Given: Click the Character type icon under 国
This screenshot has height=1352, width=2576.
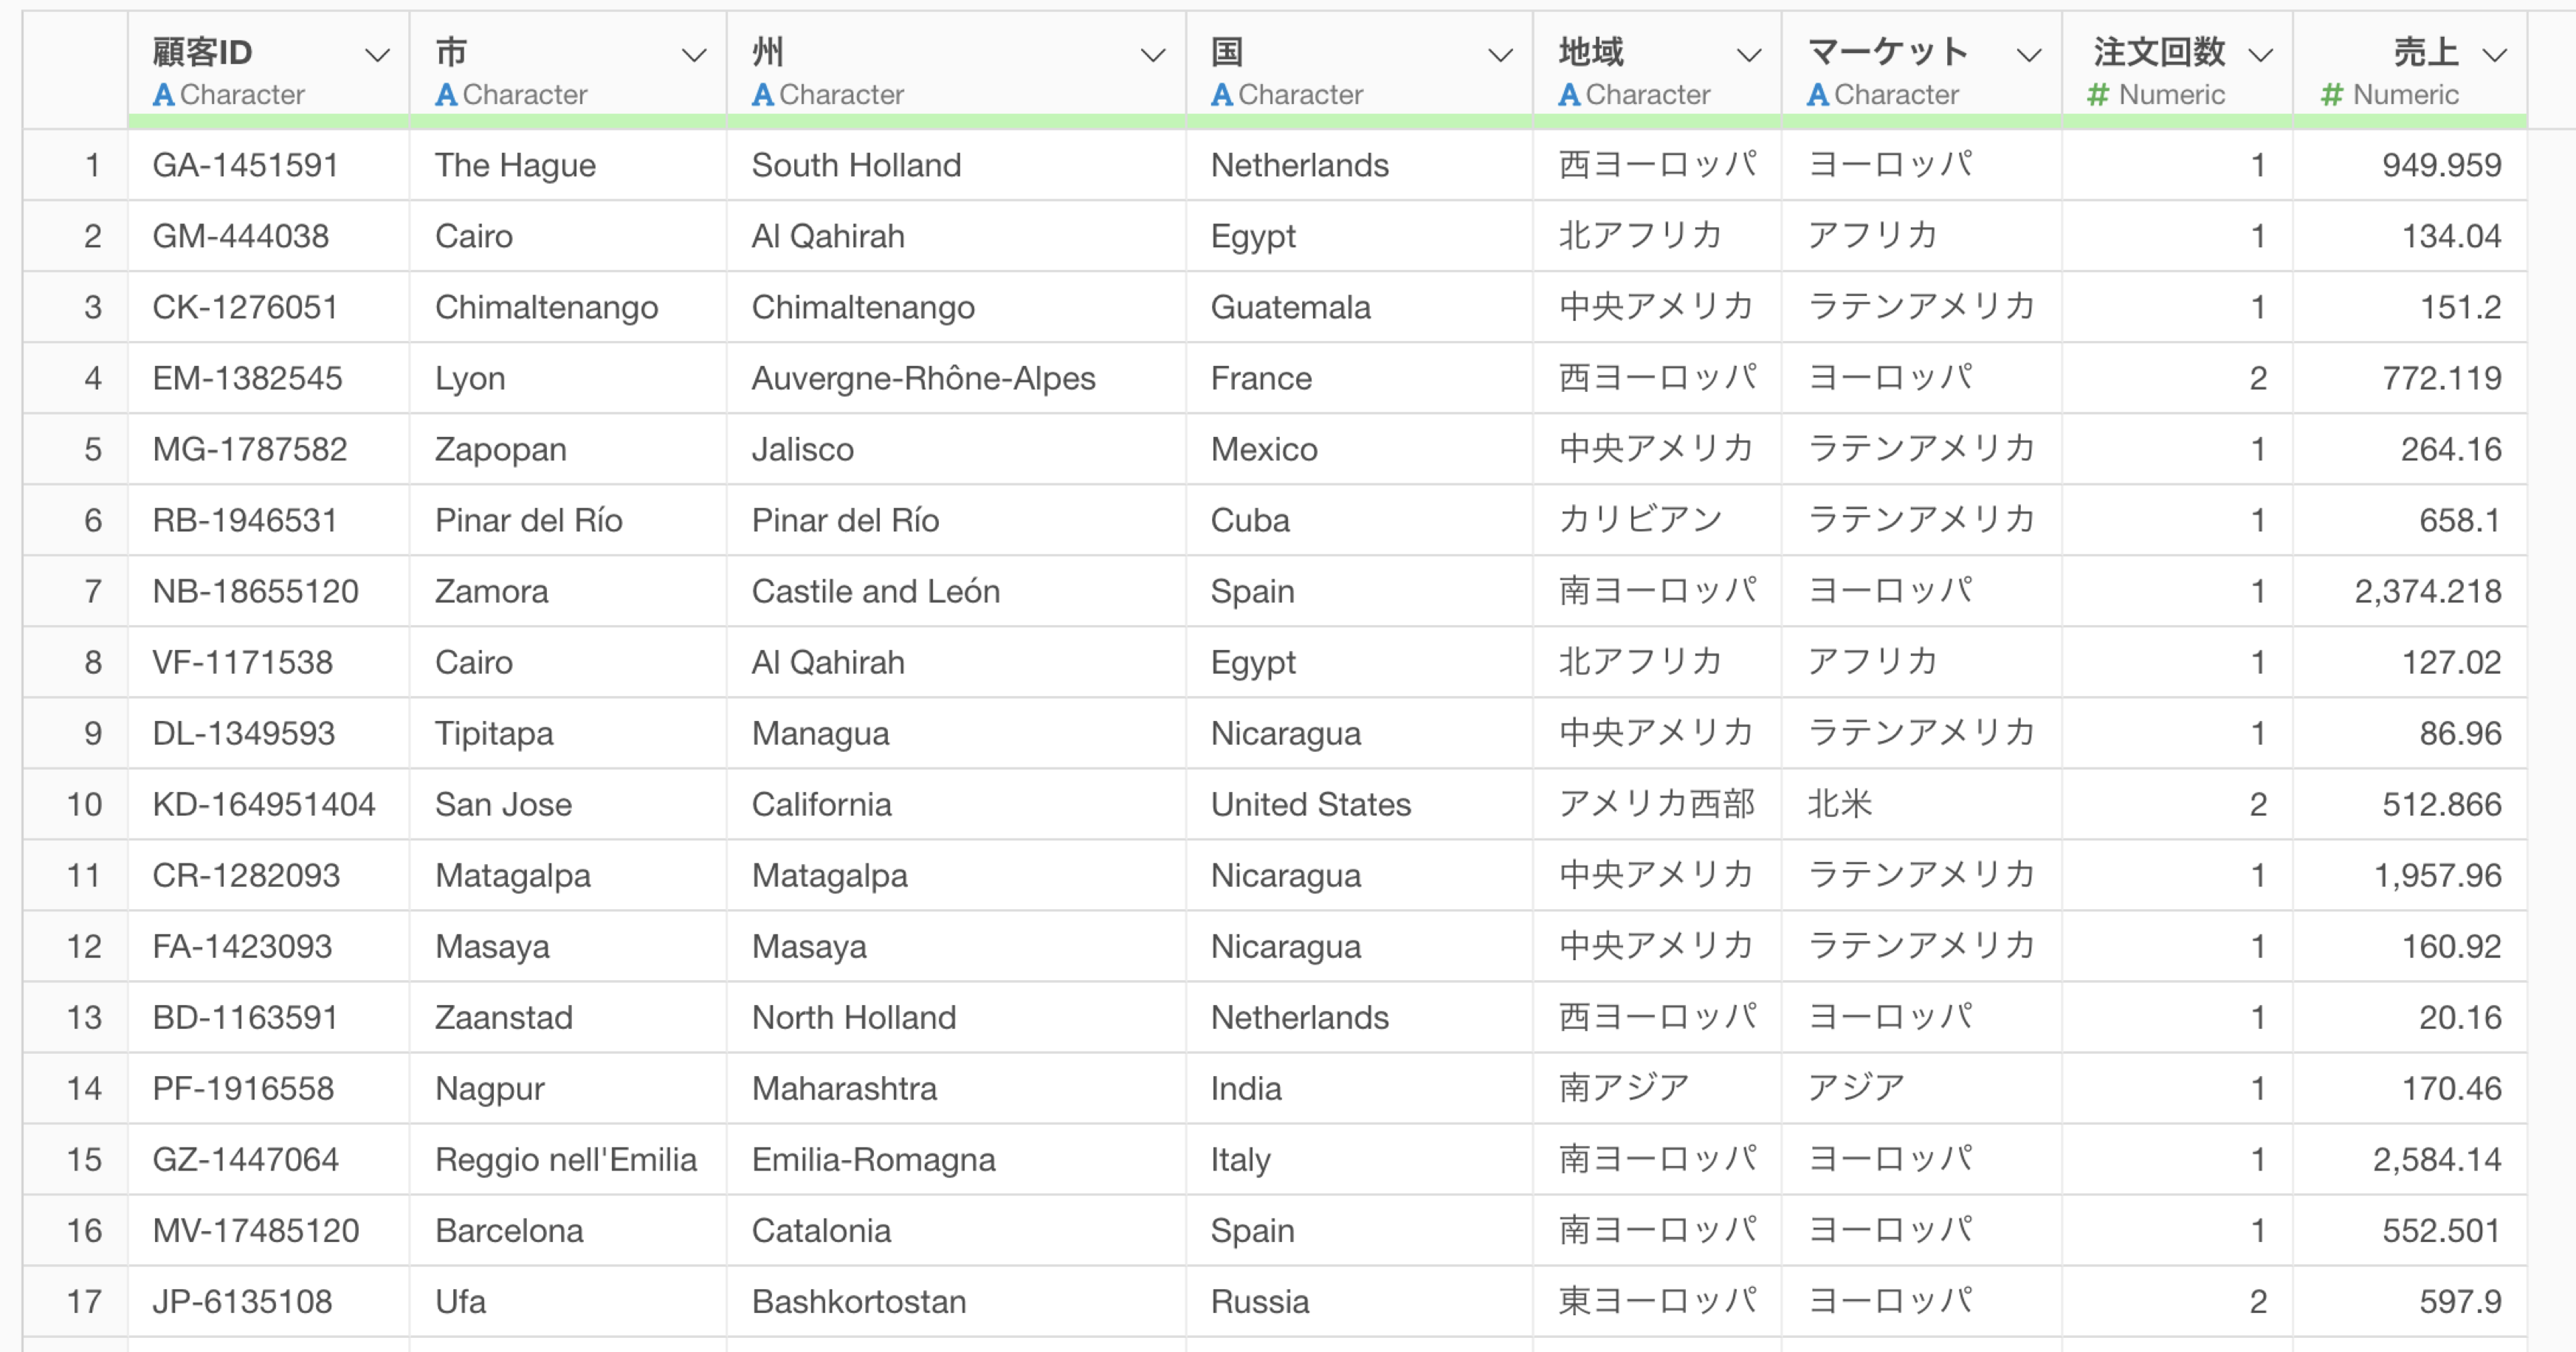Looking at the screenshot, I should [x=1222, y=95].
